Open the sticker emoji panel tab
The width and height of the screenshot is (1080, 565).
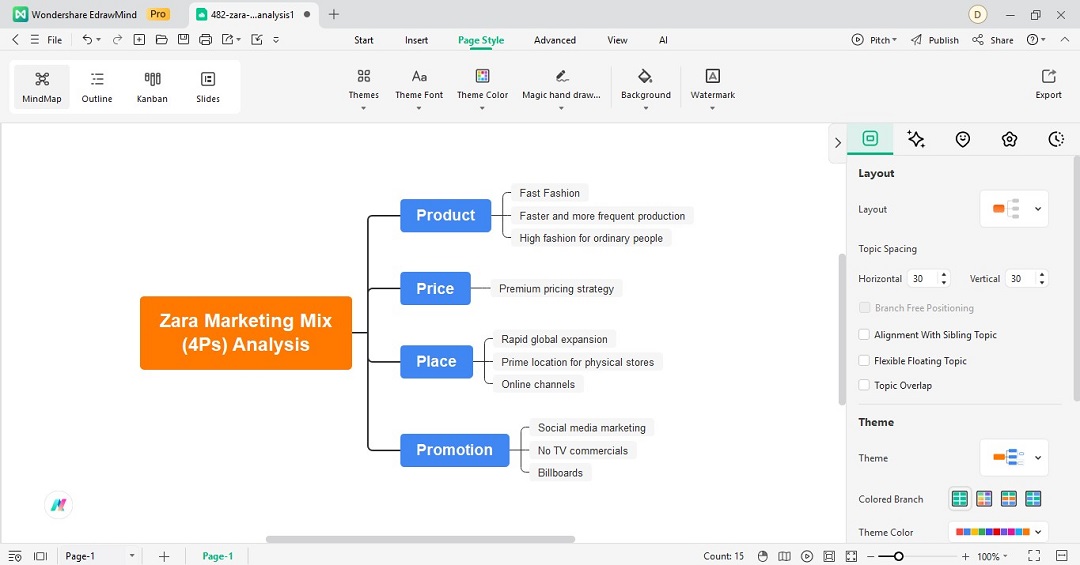click(x=963, y=139)
